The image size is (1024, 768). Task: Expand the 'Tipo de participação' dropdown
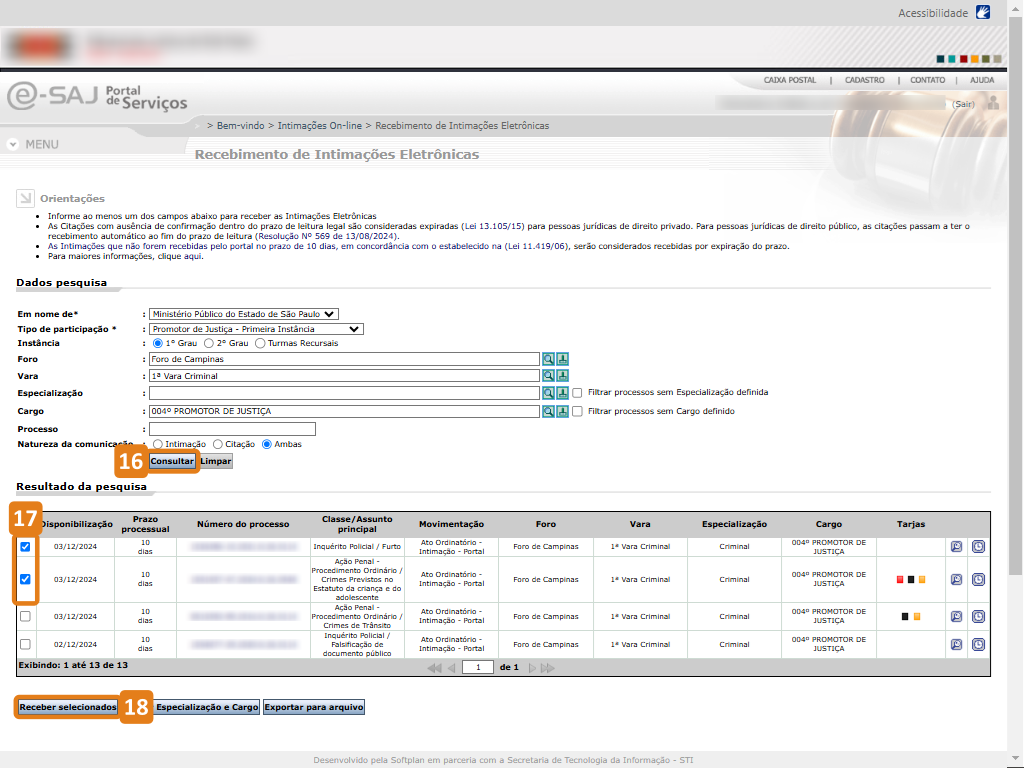tap(256, 329)
